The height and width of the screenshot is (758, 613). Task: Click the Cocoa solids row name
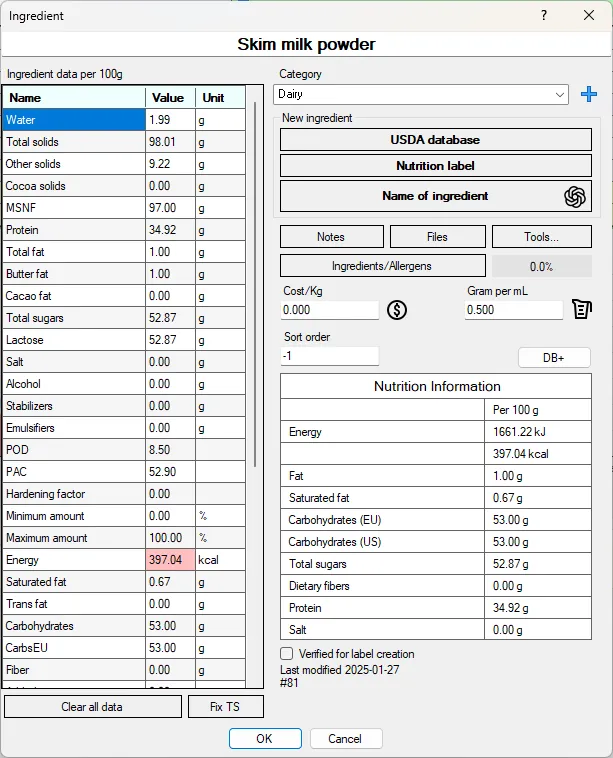tap(74, 186)
